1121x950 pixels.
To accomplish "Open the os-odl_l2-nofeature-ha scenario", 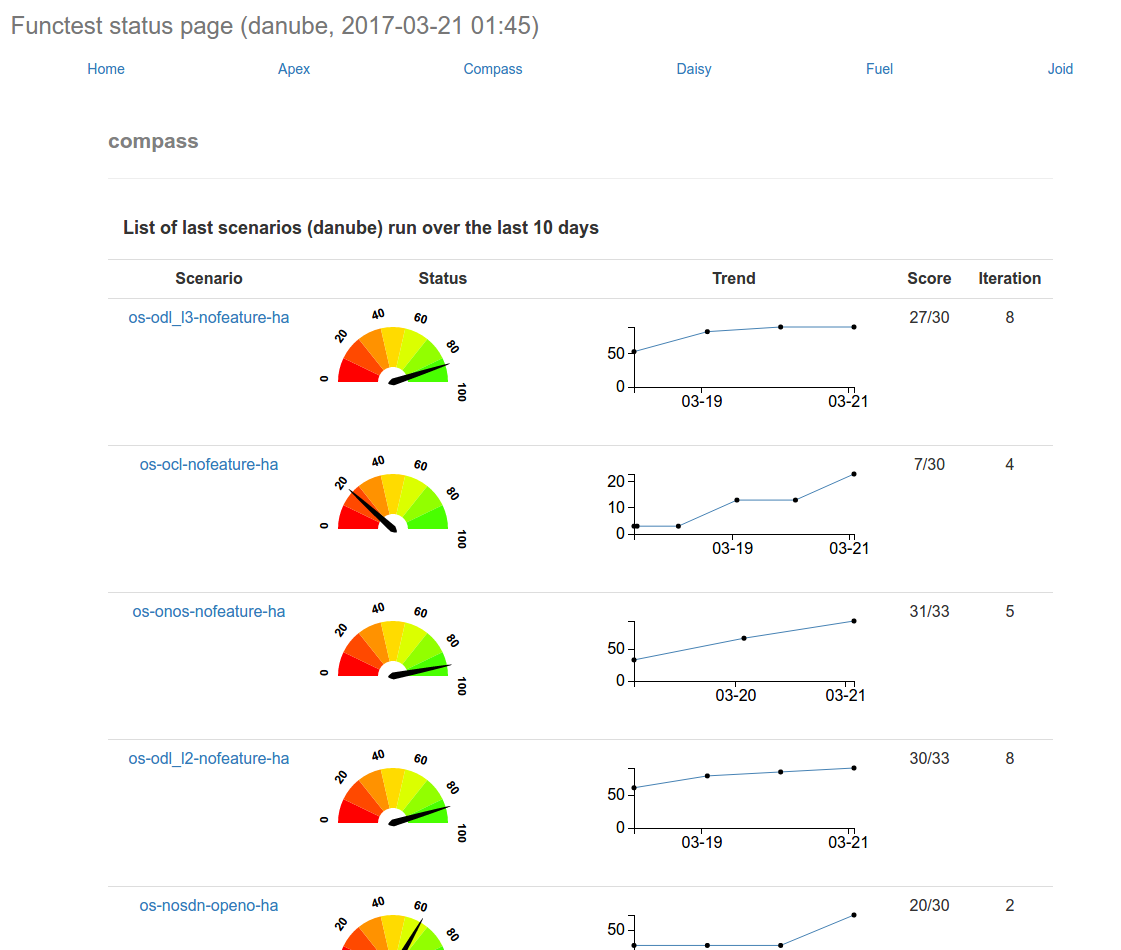I will point(209,759).
